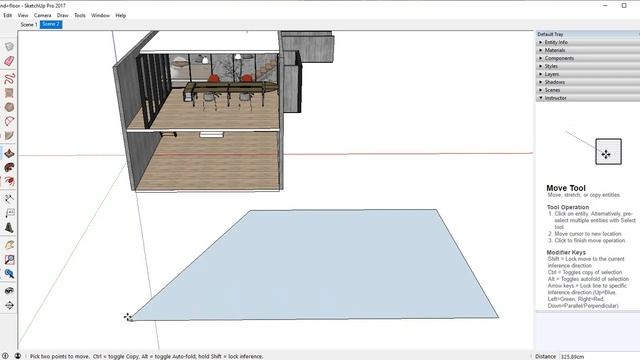The image size is (640, 360).
Task: Select the Offset tool
Action: click(9, 181)
